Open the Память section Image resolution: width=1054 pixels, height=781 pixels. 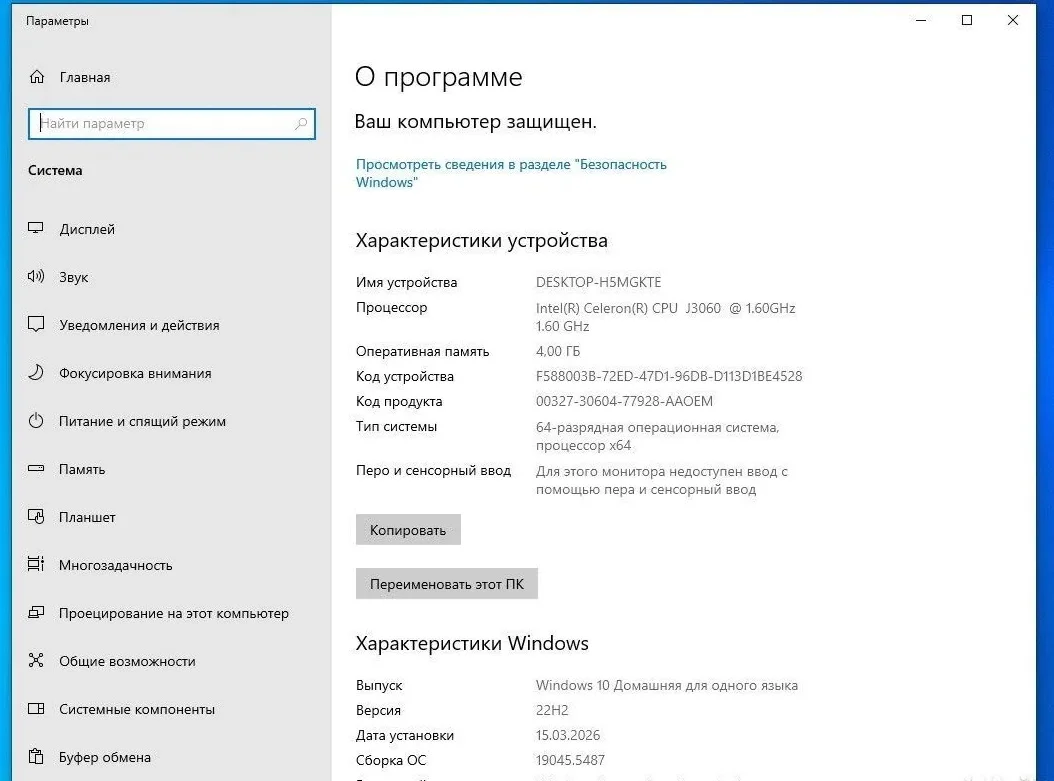[x=171, y=469]
